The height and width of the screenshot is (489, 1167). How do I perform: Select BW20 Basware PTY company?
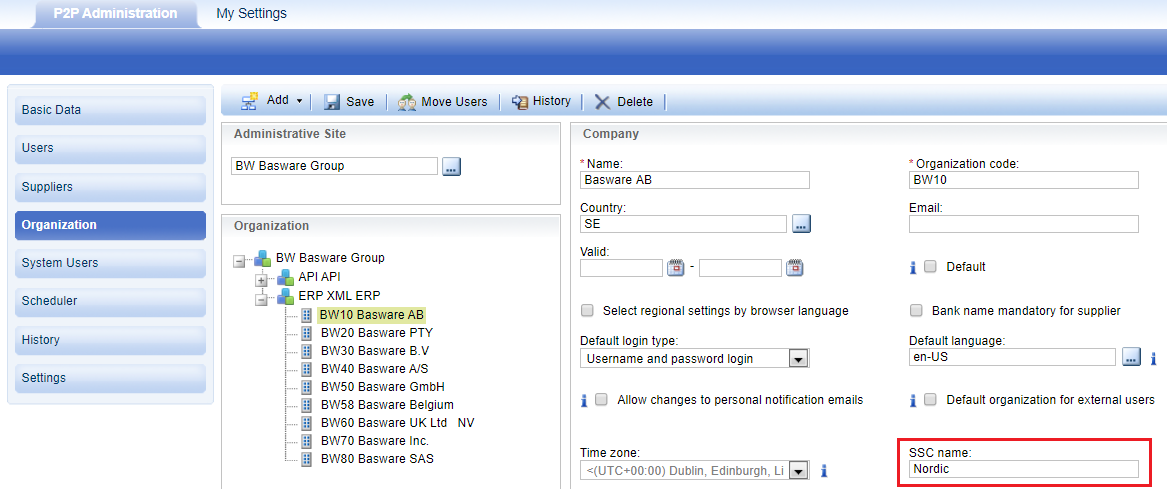(377, 333)
